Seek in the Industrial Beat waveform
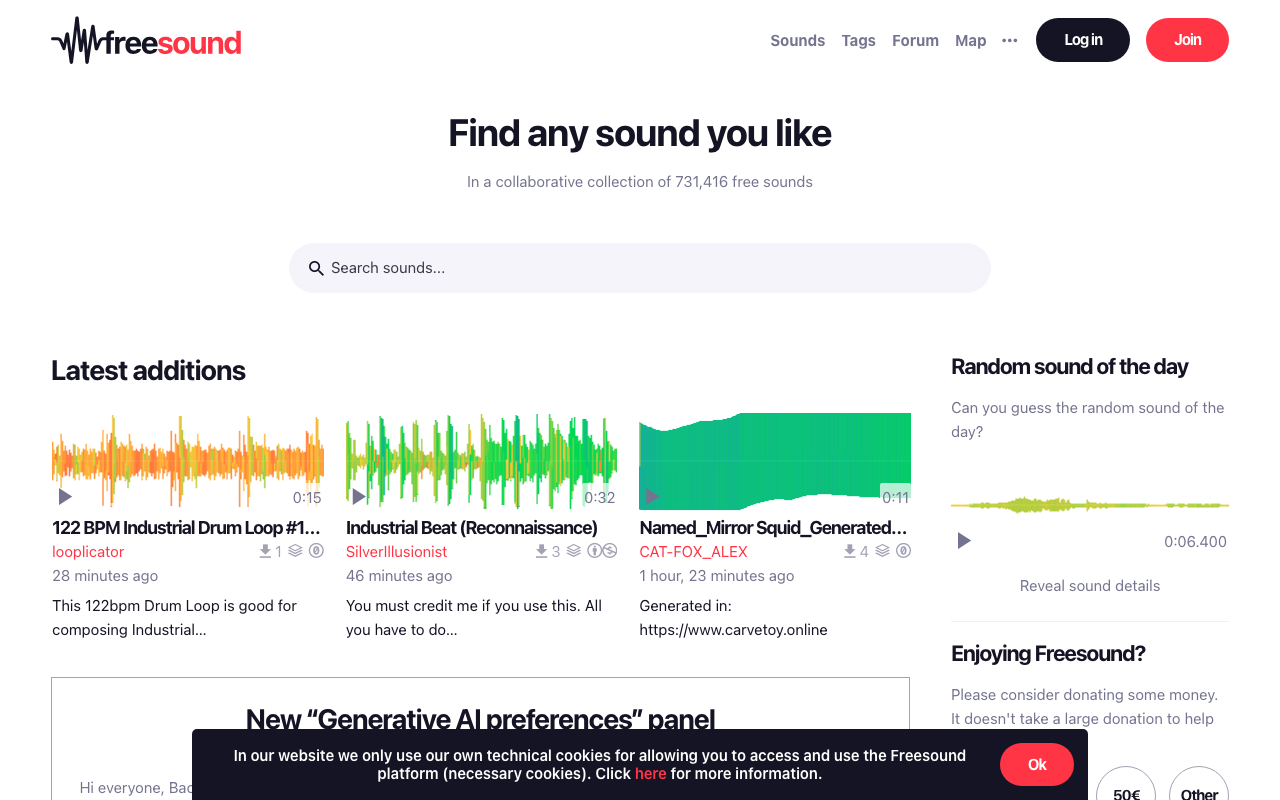 click(481, 460)
